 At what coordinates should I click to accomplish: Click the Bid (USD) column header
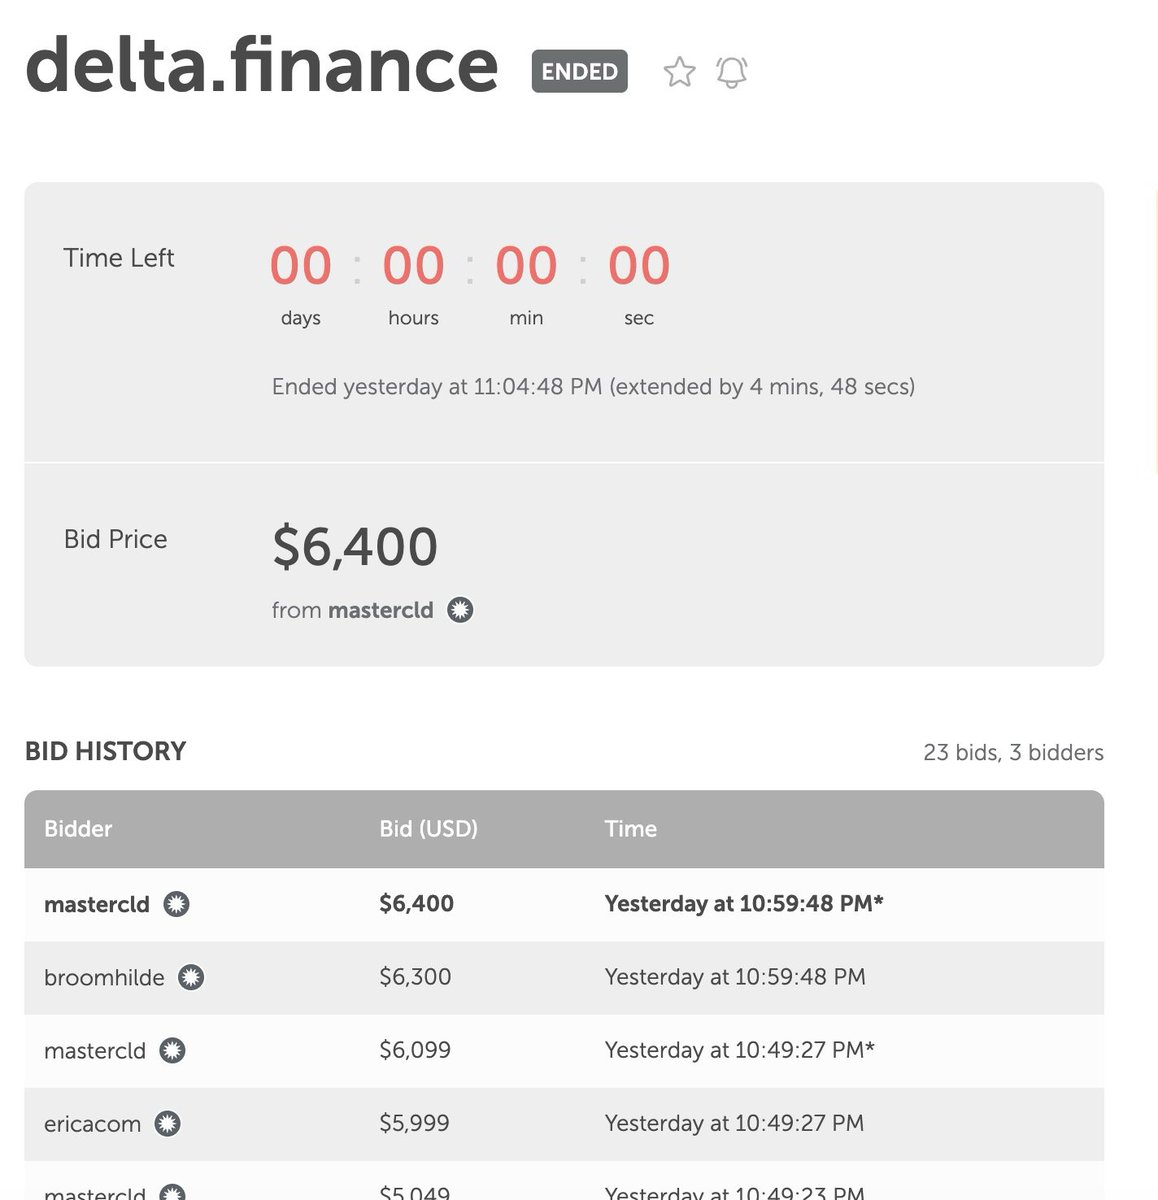click(x=429, y=829)
